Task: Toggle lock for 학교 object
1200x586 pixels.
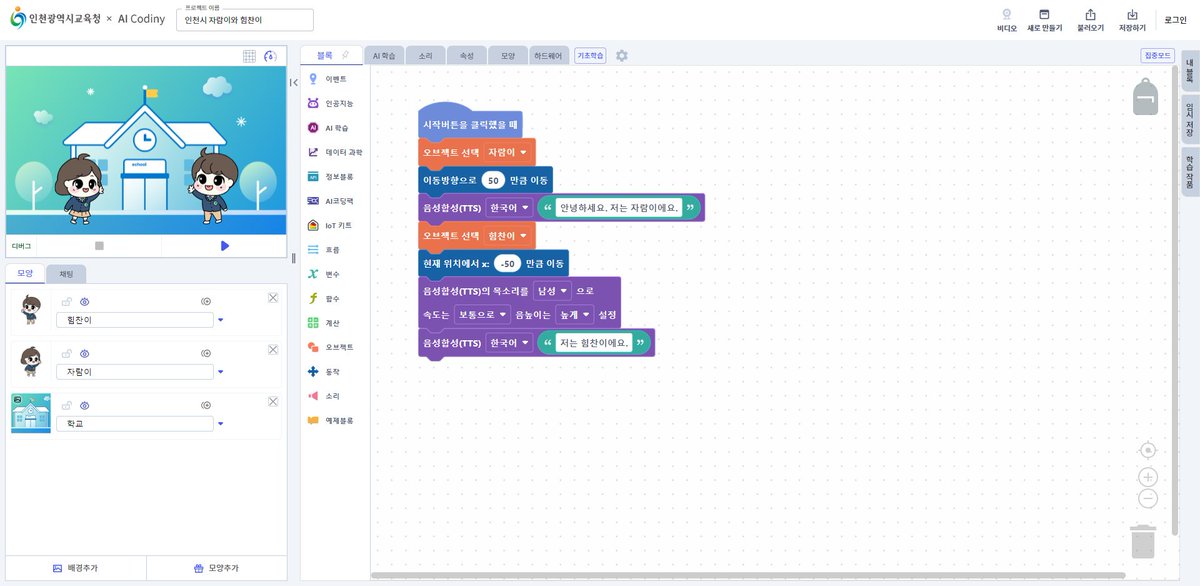Action: [67, 405]
